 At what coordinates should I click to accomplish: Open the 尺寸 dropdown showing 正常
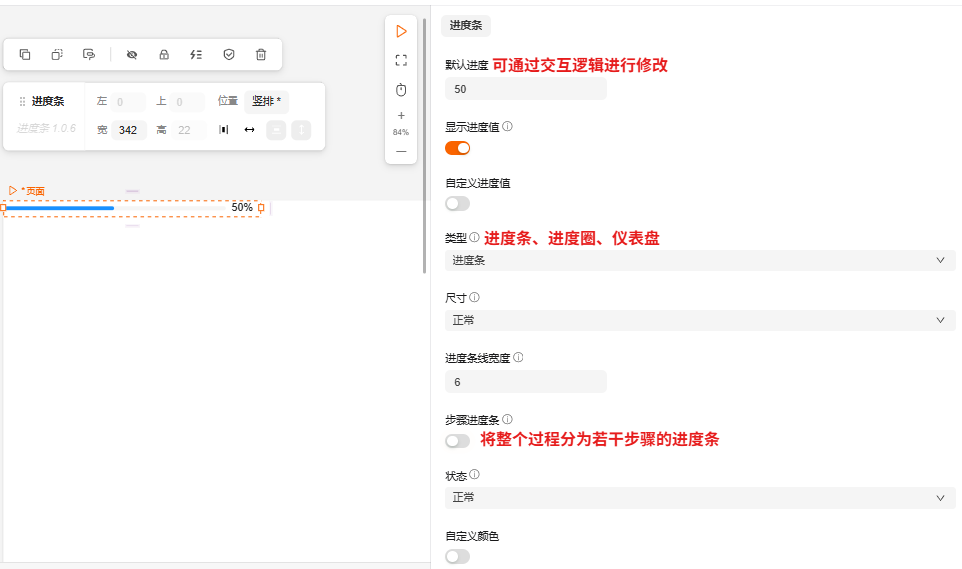(700, 320)
